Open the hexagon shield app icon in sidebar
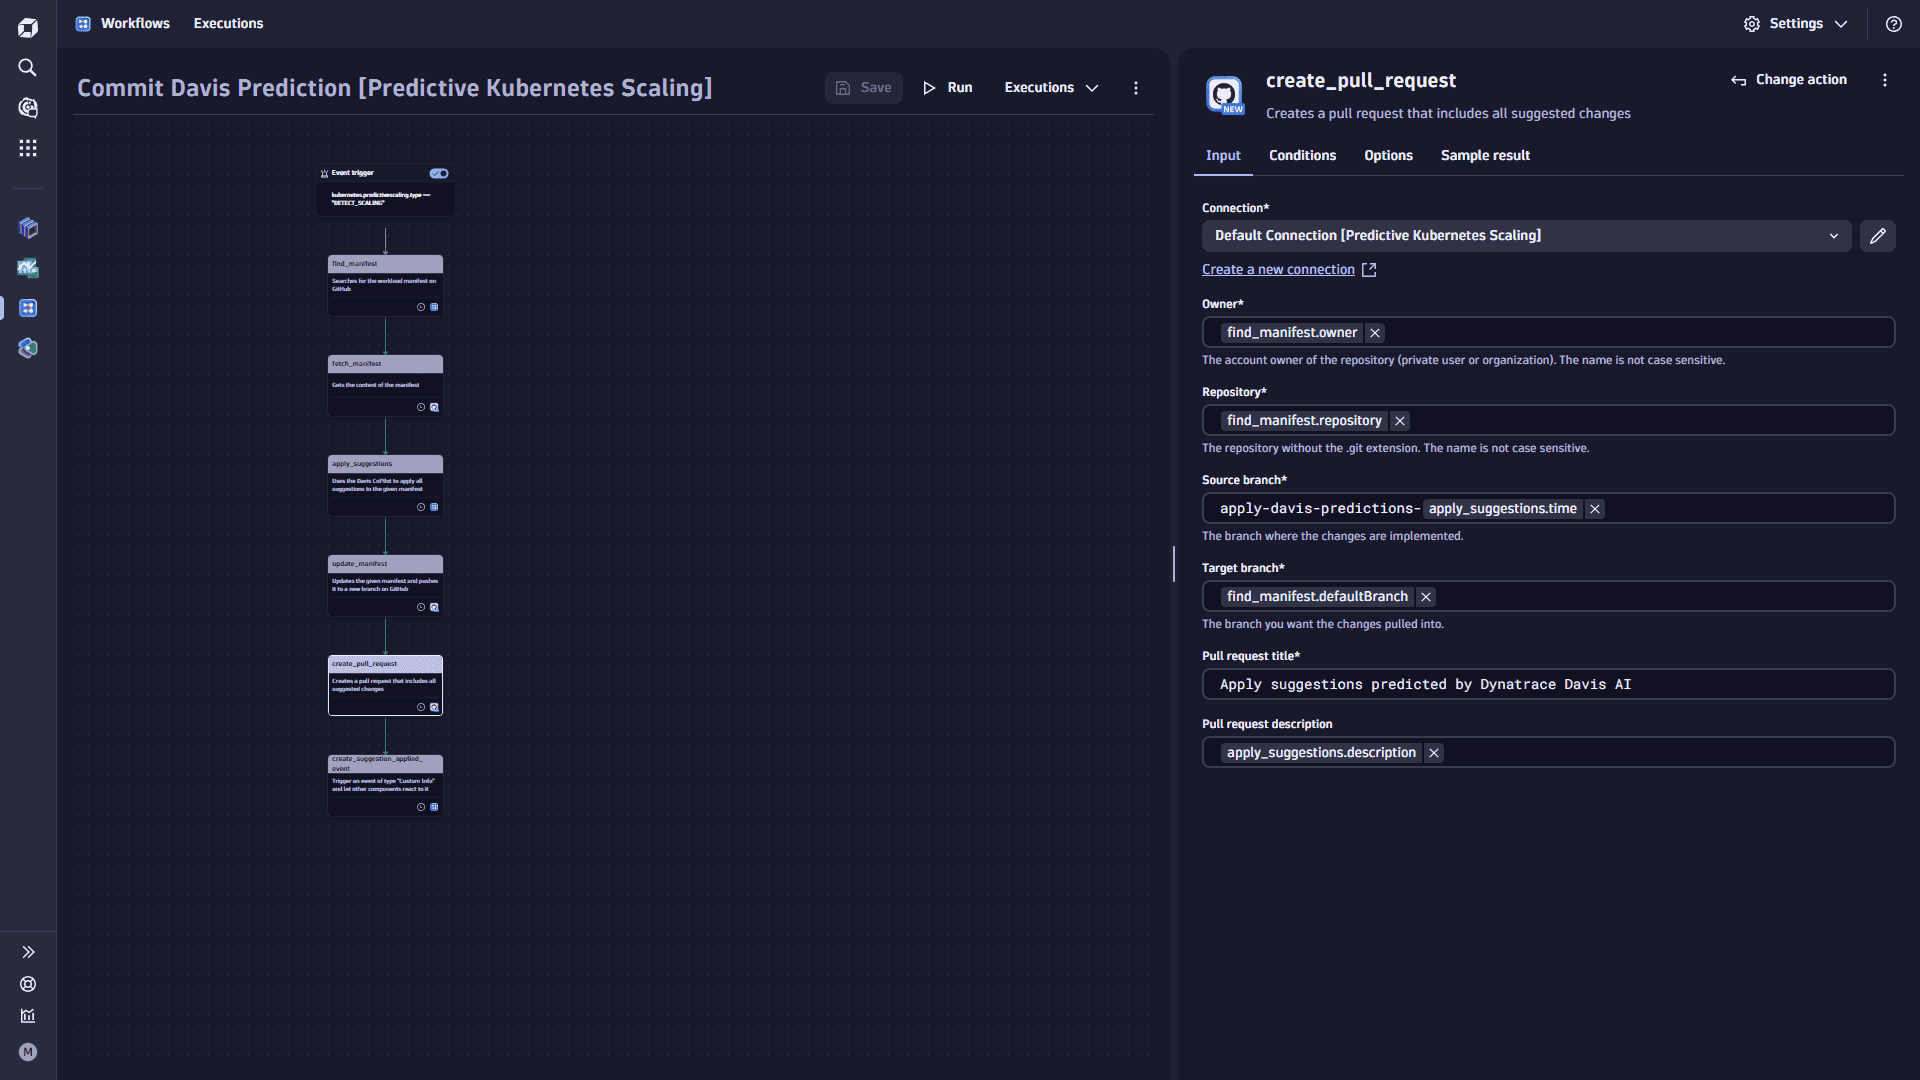1920x1080 pixels. pyautogui.click(x=28, y=348)
